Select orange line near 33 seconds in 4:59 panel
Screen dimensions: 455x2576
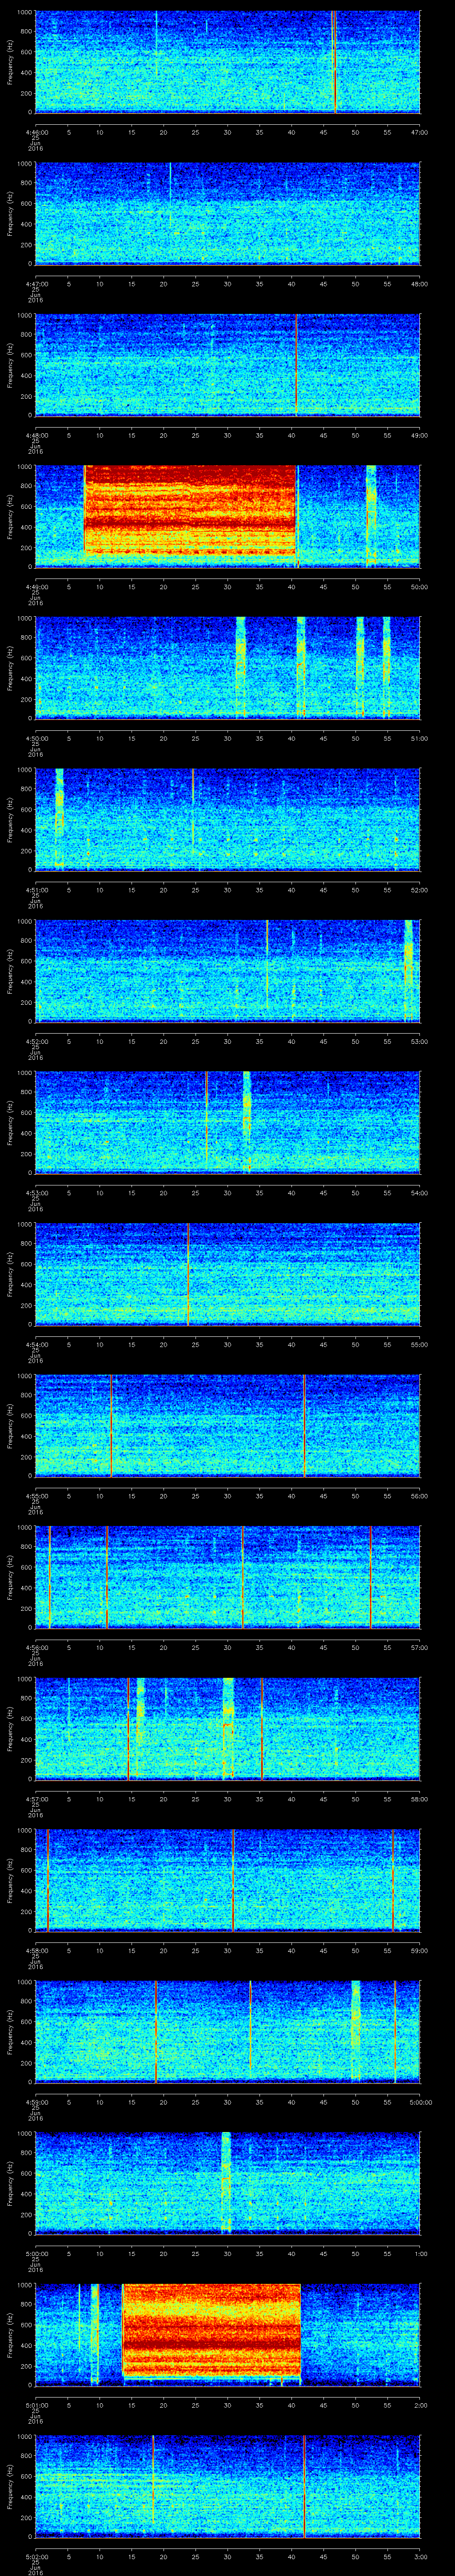(250, 2025)
